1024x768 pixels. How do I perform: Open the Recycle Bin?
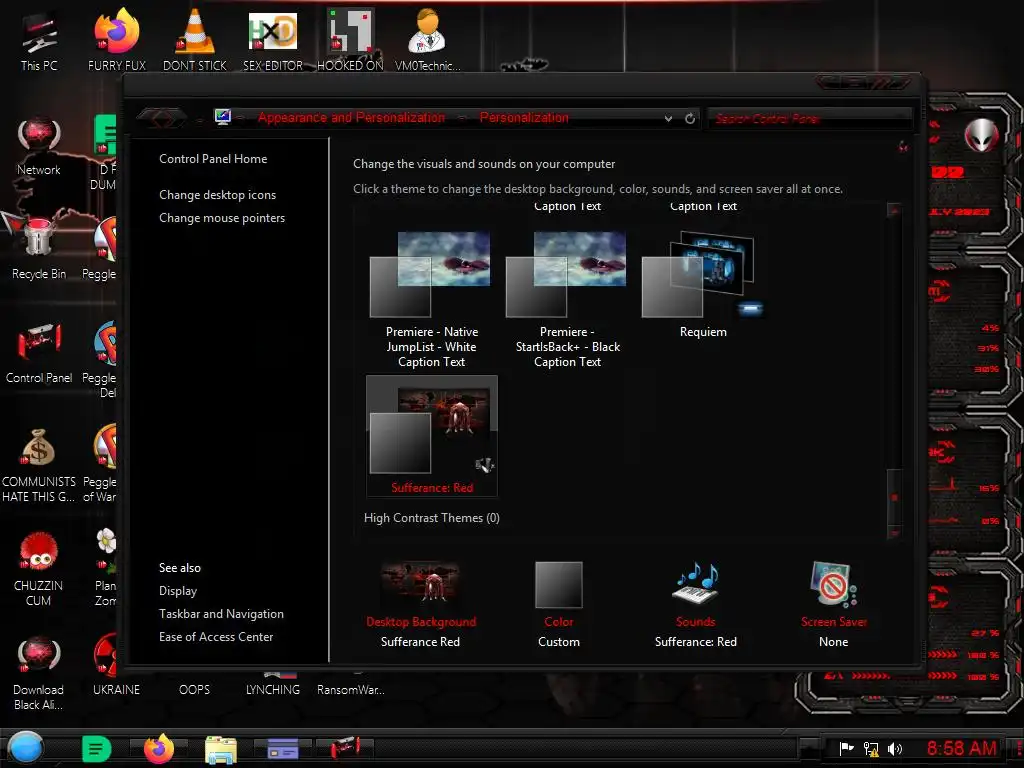(39, 249)
